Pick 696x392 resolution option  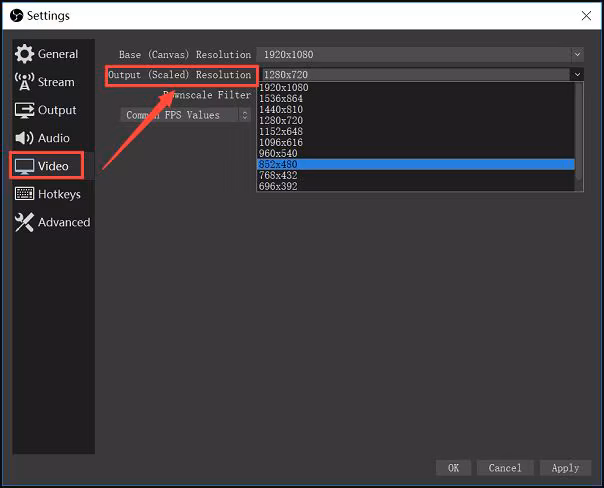(x=416, y=186)
